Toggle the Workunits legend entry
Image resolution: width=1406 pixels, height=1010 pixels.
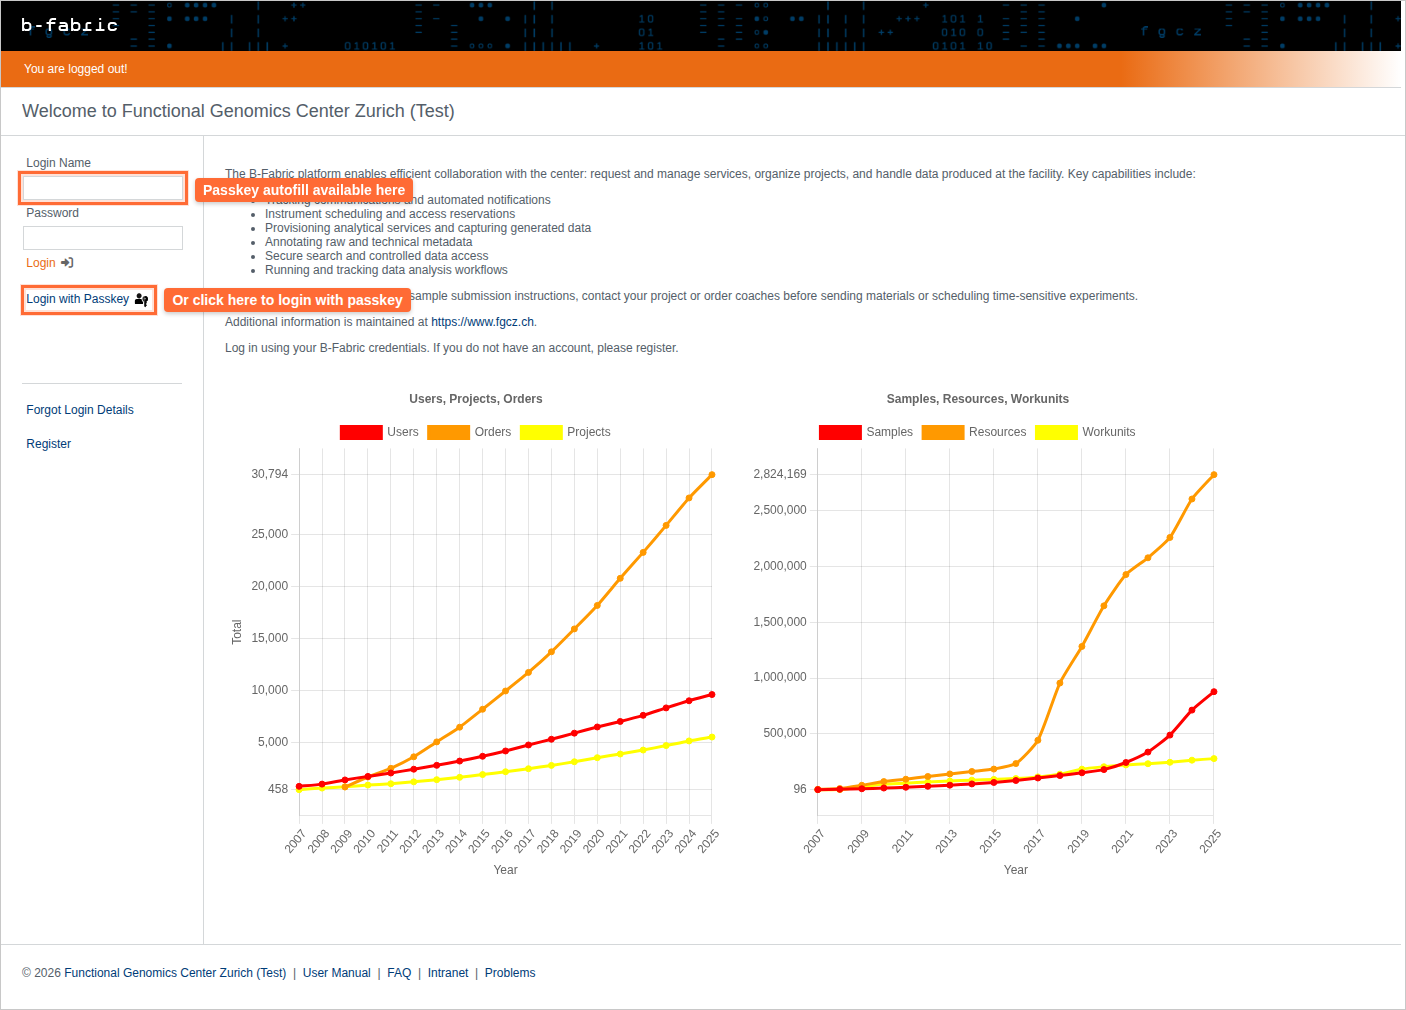point(1056,432)
